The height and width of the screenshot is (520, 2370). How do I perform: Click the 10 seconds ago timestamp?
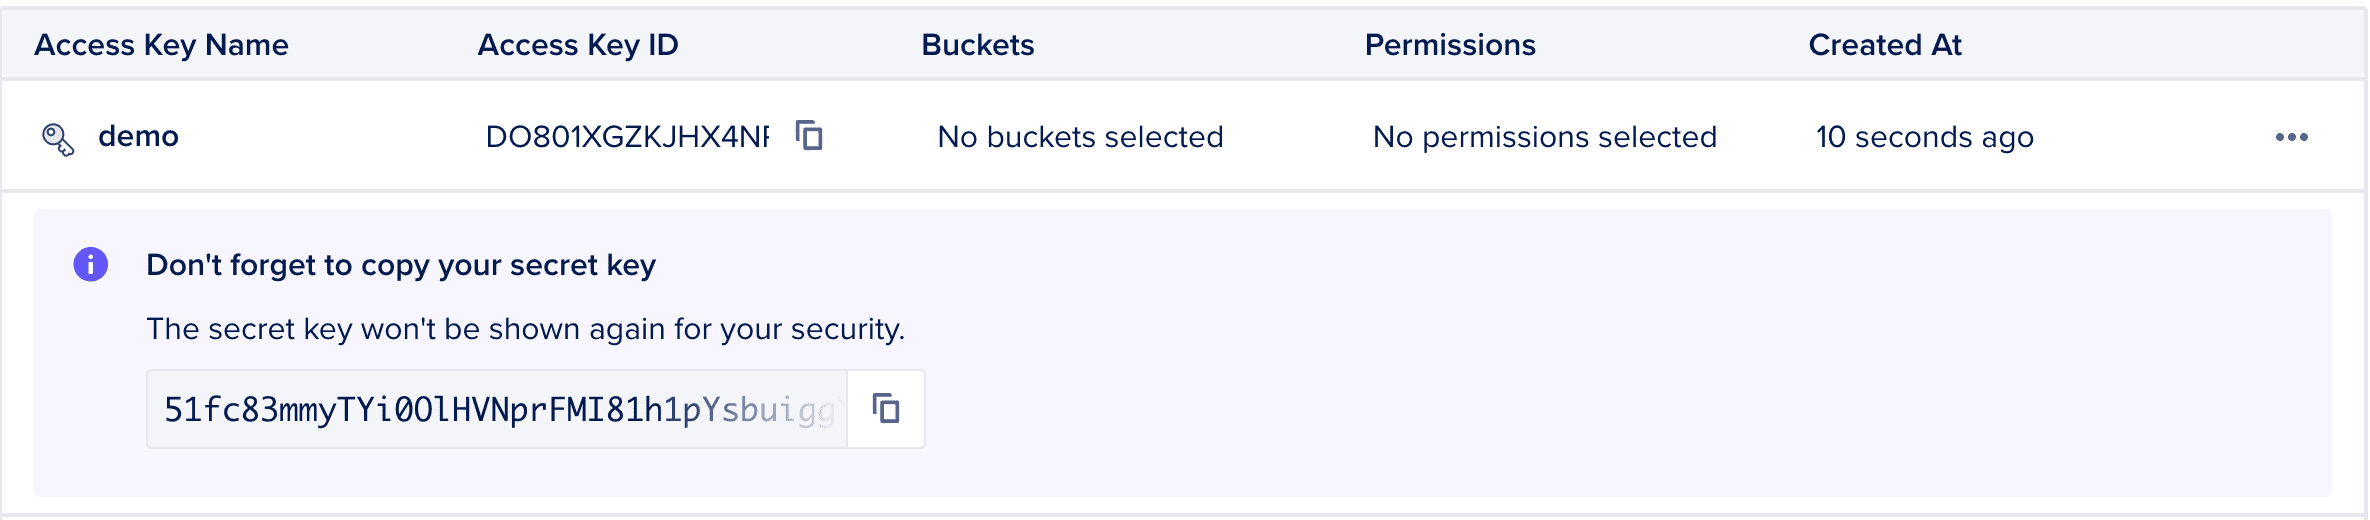pyautogui.click(x=1924, y=137)
